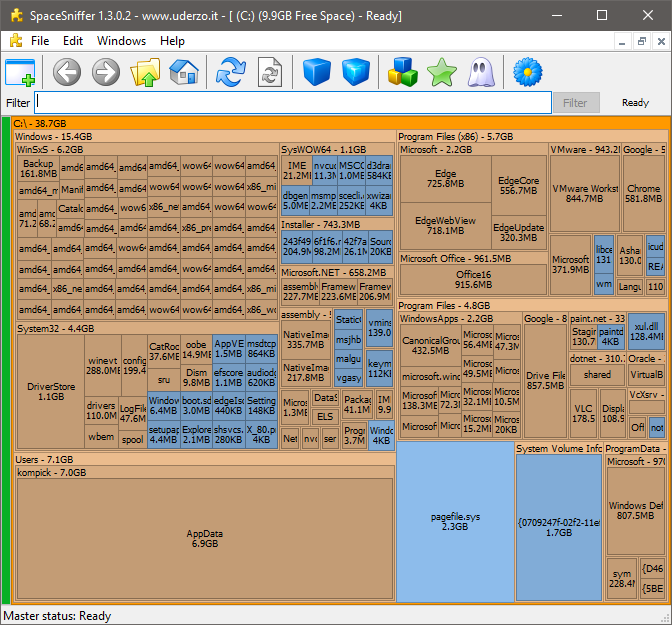672x625 pixels.
Task: Click the Microsoft.NET - 658.2MB header
Action: [336, 273]
